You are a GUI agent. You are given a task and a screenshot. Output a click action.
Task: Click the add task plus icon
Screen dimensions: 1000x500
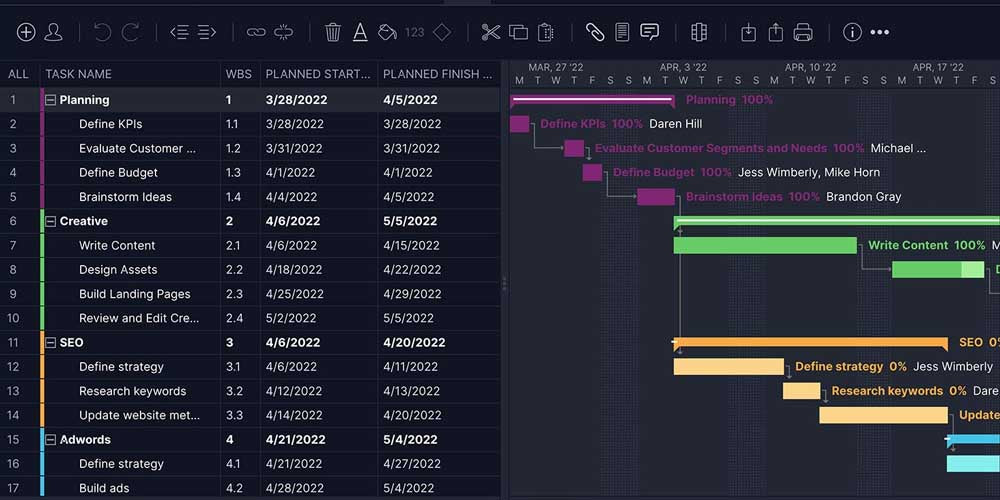pos(26,33)
